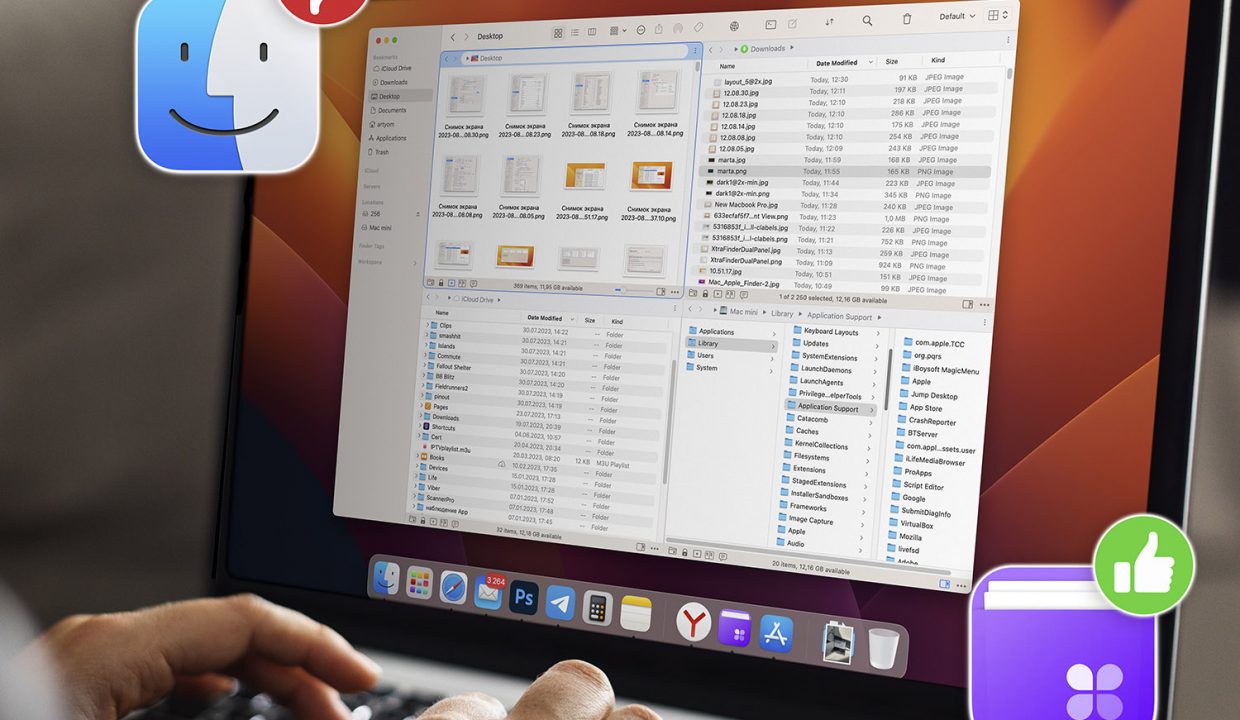Click the Date Modified sort chevron in Downloads pane
The width and height of the screenshot is (1240, 720).
(871, 63)
